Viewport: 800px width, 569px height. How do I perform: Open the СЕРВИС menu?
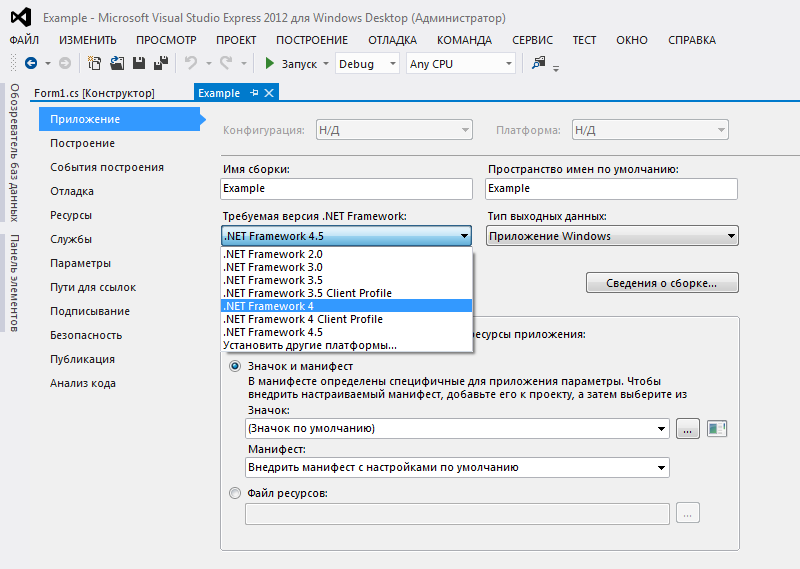point(532,40)
